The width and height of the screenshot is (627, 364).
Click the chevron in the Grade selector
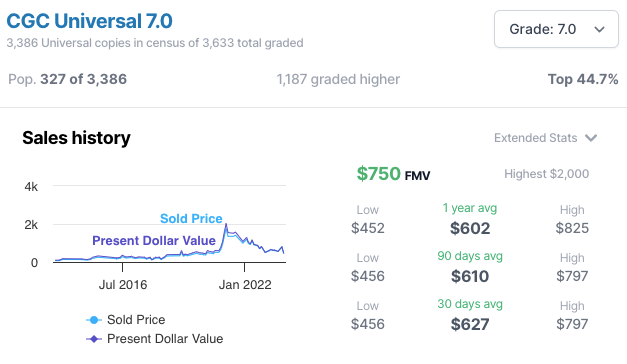[599, 30]
